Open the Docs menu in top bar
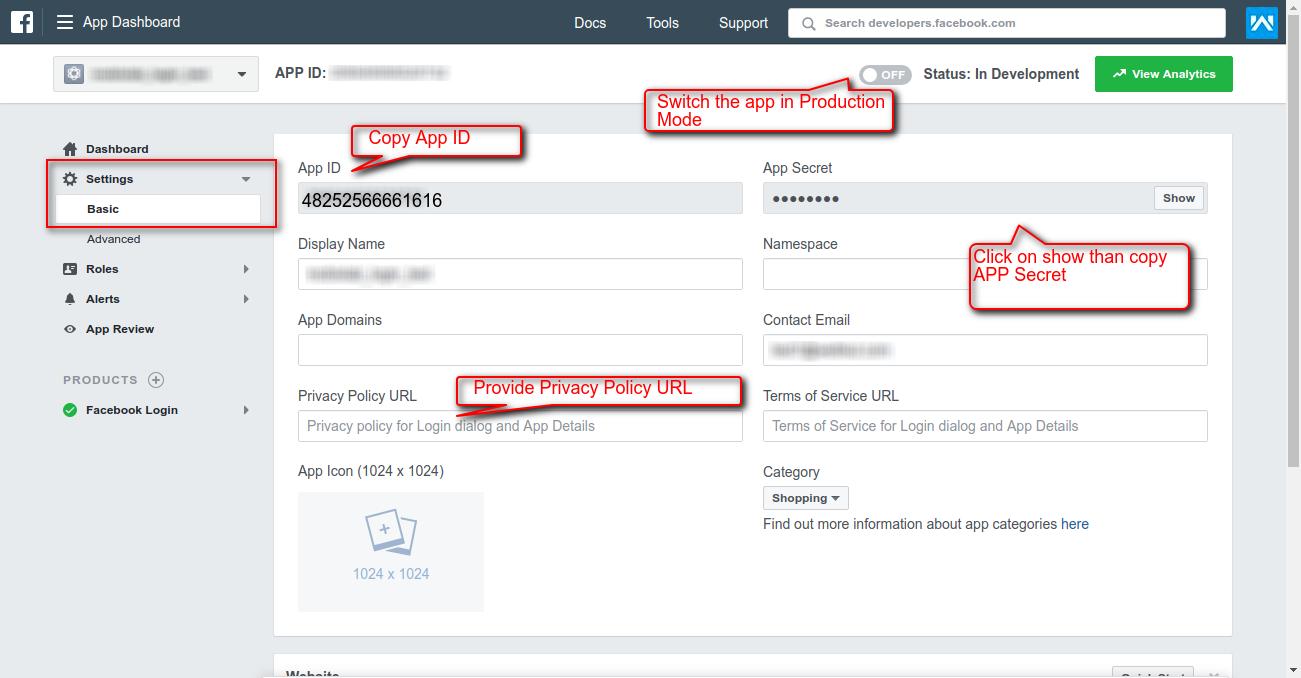1301x678 pixels. [x=590, y=23]
